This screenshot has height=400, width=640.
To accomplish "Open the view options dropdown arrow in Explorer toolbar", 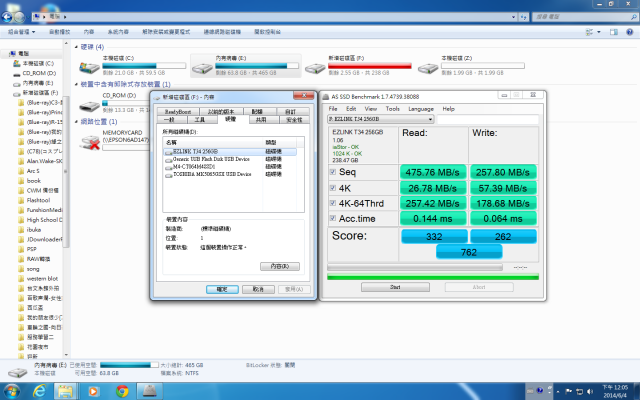I will coord(599,32).
